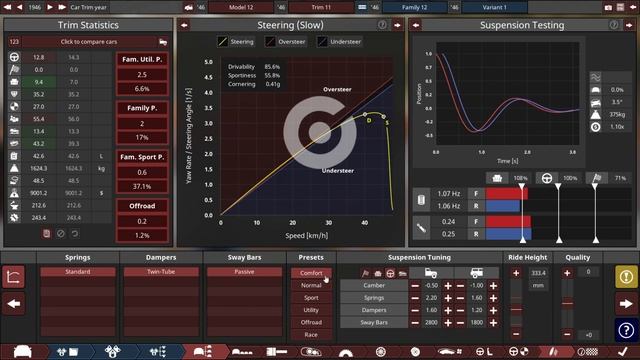The width and height of the screenshot is (640, 360).
Task: Open Suspension Testing help tooltip
Action: coord(614,25)
